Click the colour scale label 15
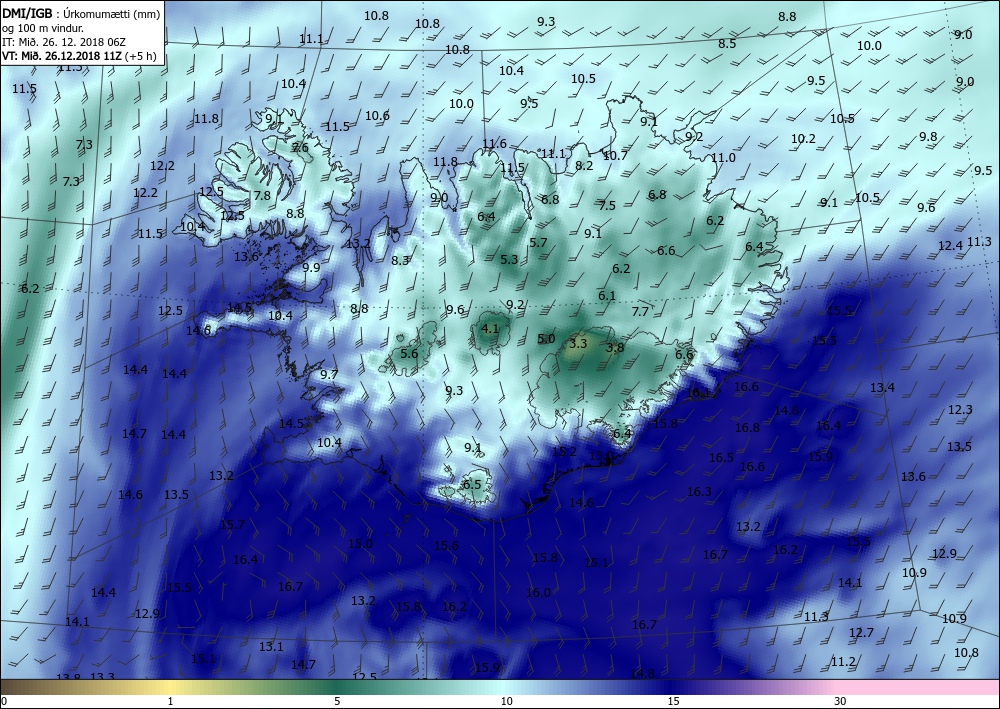 click(673, 701)
